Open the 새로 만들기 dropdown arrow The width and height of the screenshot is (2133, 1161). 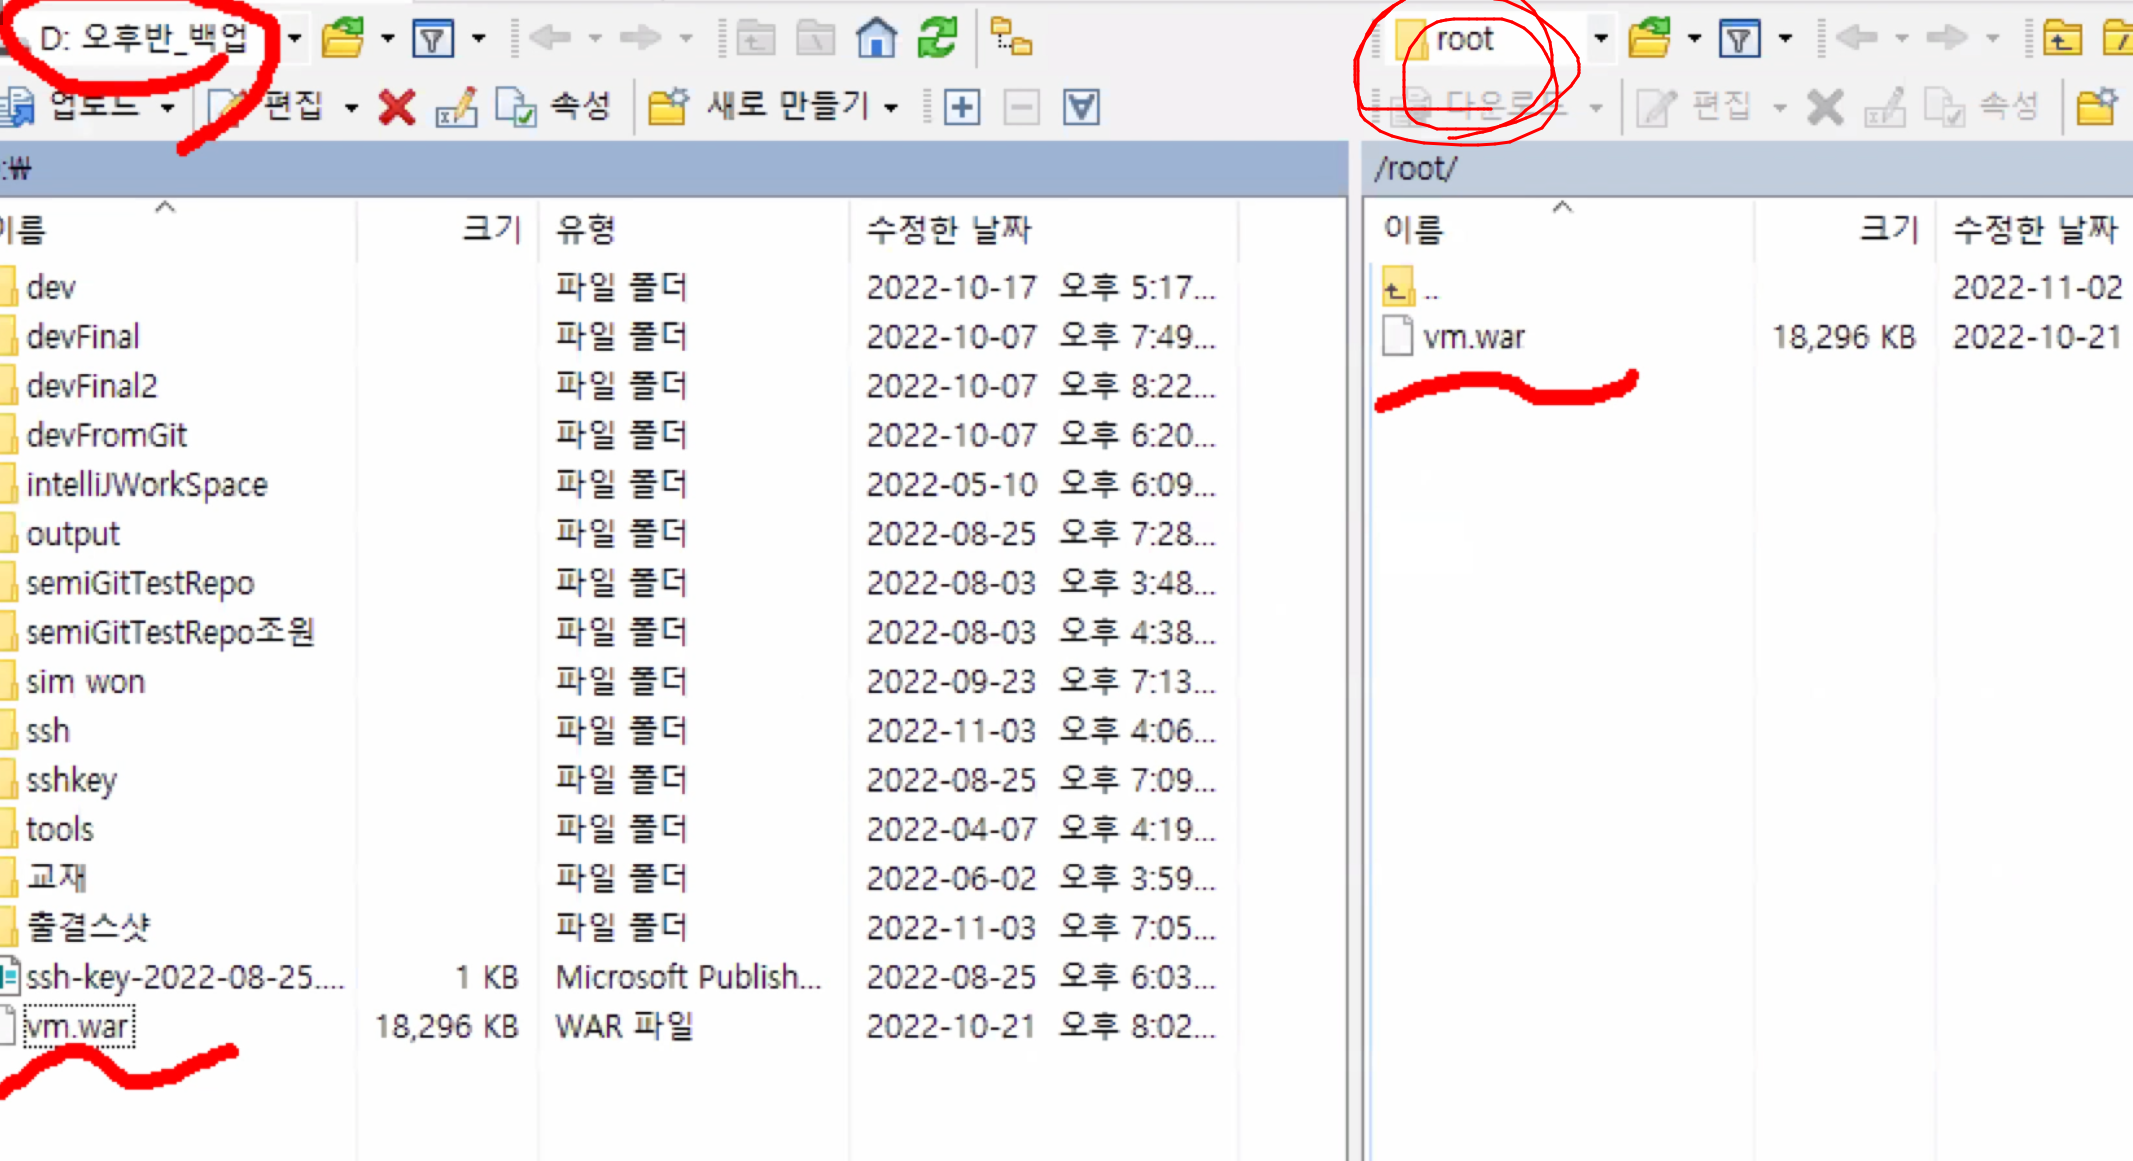pyautogui.click(x=891, y=106)
